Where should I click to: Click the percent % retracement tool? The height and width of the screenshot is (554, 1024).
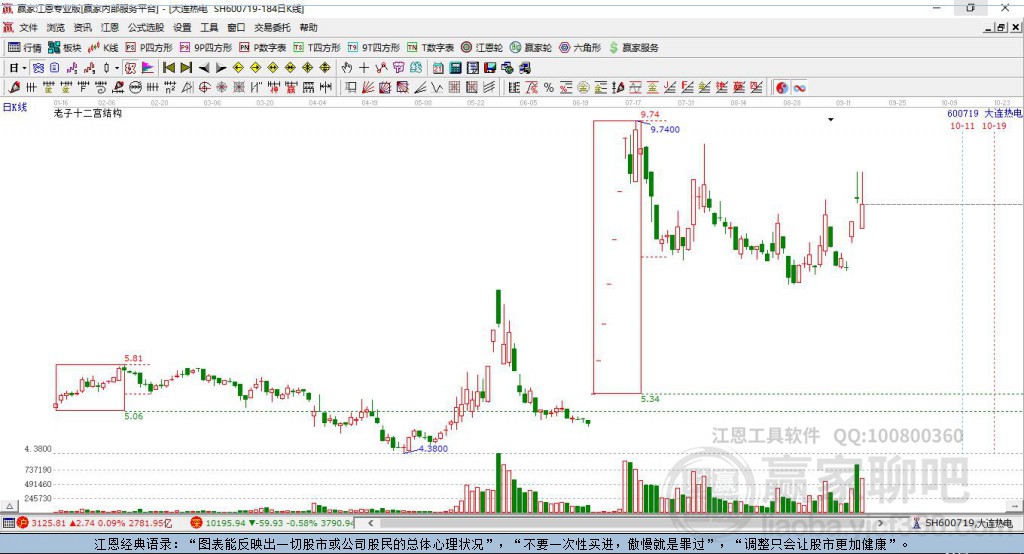[x=549, y=88]
